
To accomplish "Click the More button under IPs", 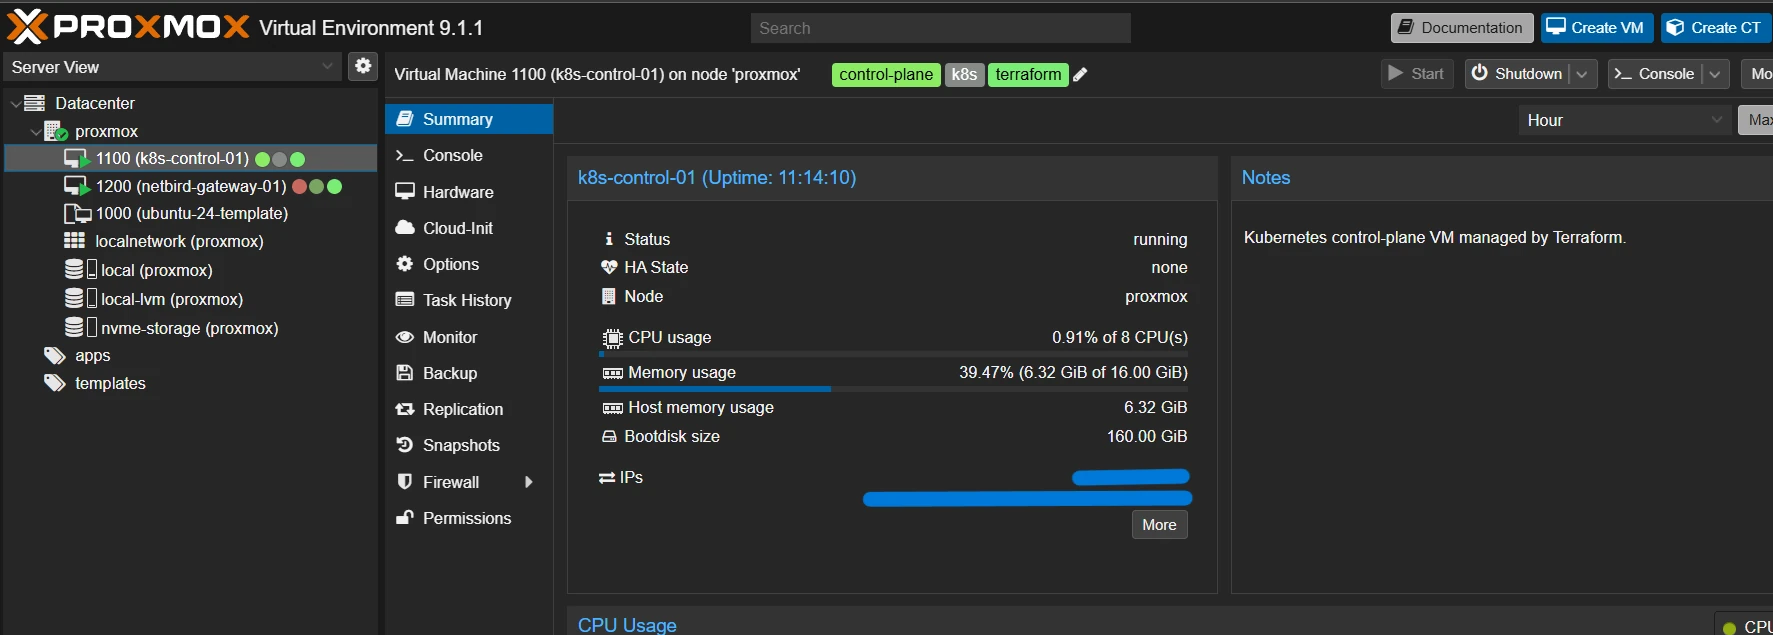I will (1159, 525).
